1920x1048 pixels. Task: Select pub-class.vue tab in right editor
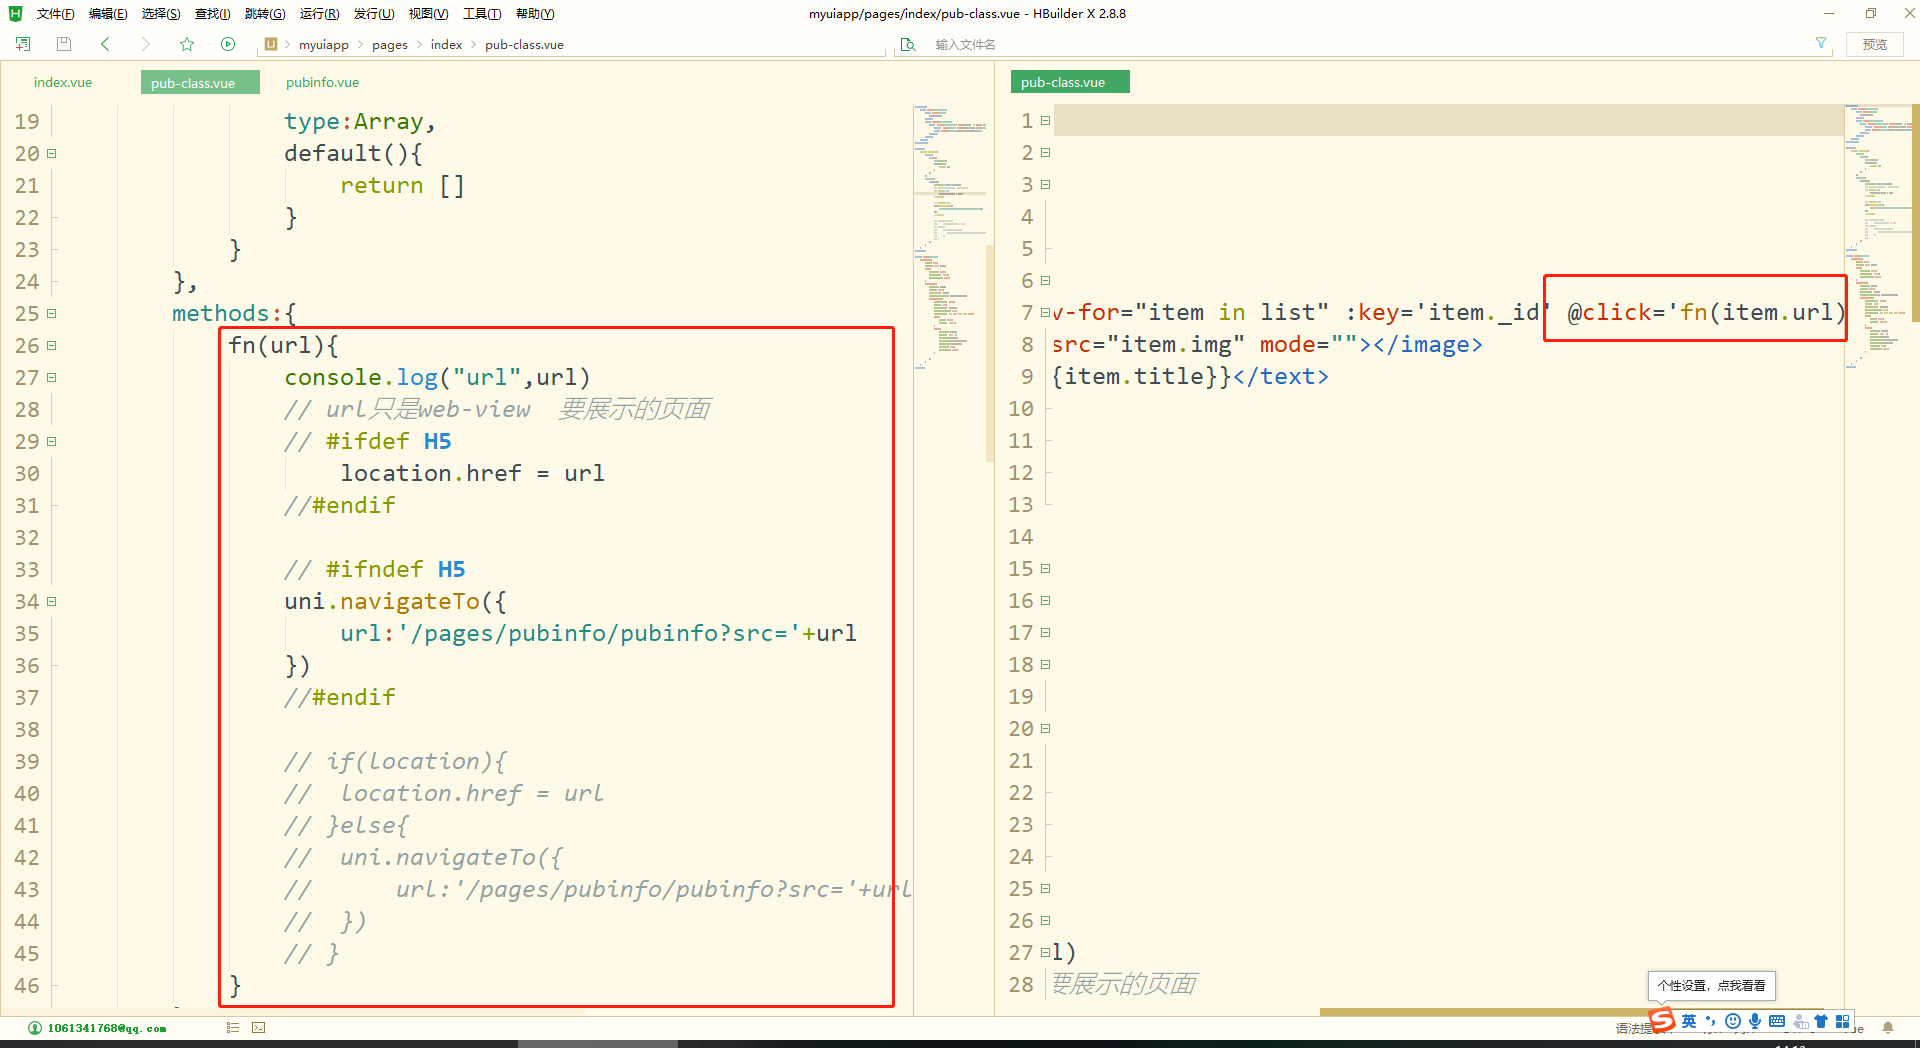[x=1070, y=82]
